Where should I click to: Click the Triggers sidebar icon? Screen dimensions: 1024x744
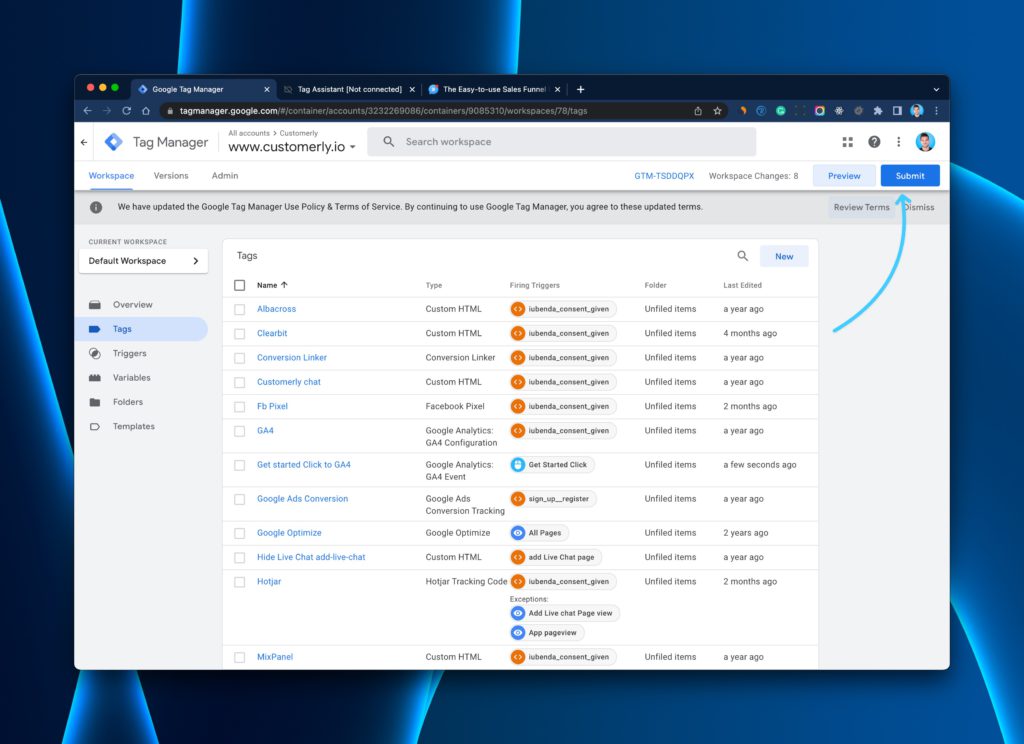tap(95, 353)
